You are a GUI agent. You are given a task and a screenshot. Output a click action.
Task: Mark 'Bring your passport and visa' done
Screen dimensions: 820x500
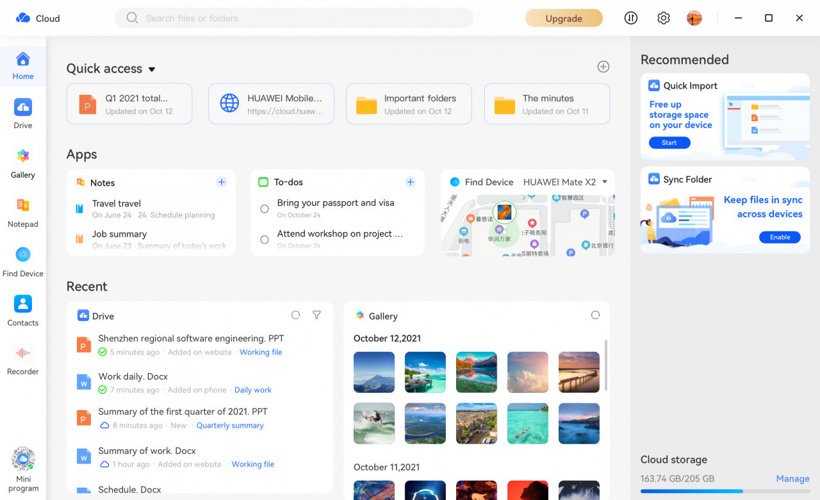click(x=264, y=209)
